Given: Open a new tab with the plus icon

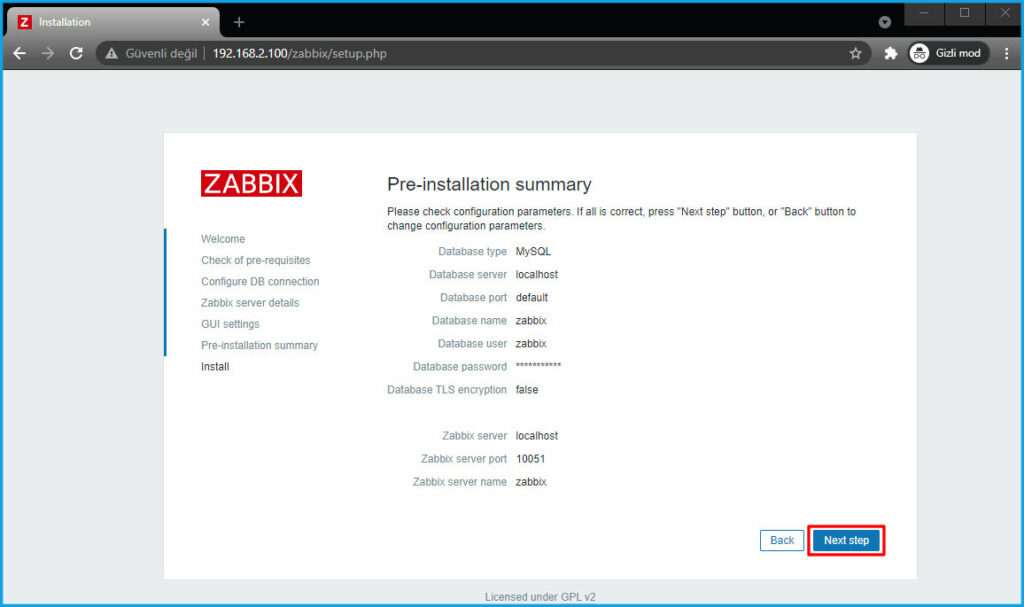Looking at the screenshot, I should 239,22.
